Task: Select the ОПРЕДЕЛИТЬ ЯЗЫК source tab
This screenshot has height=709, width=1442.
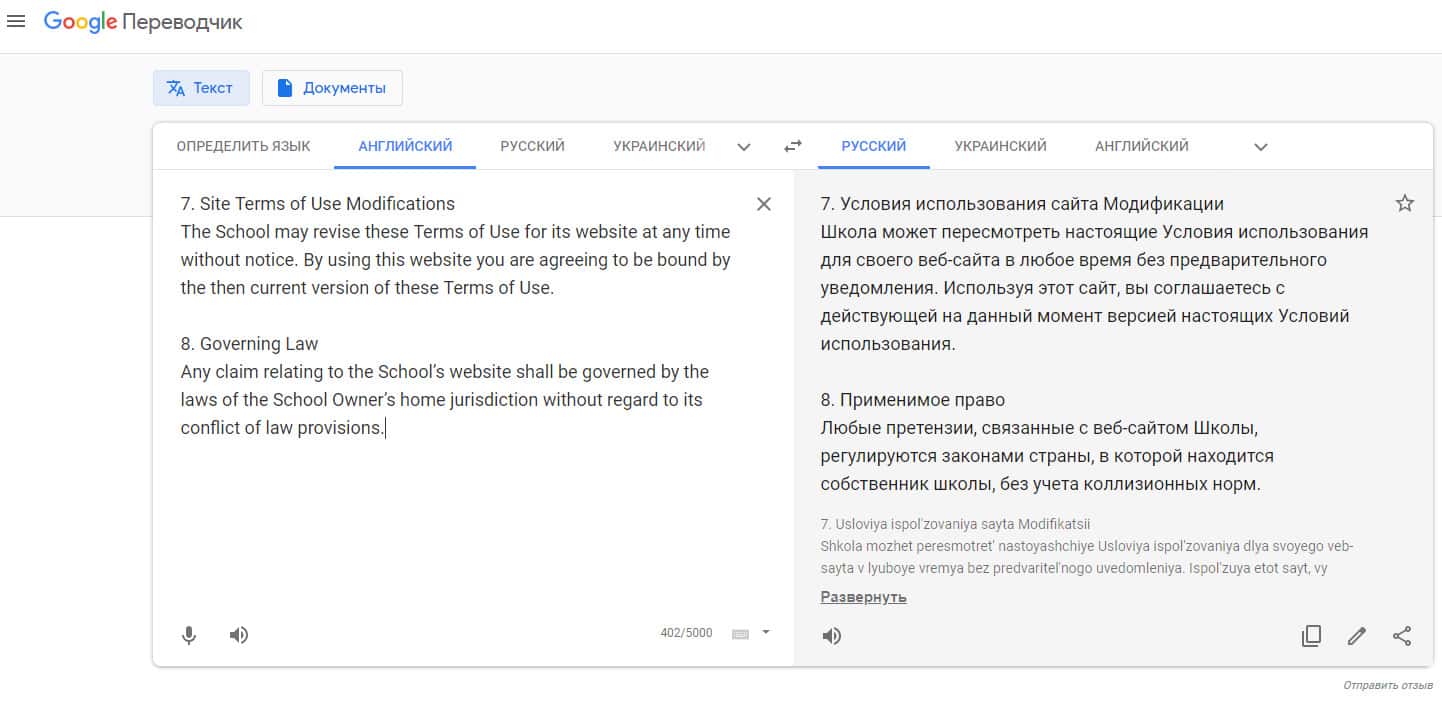Action: 243,146
